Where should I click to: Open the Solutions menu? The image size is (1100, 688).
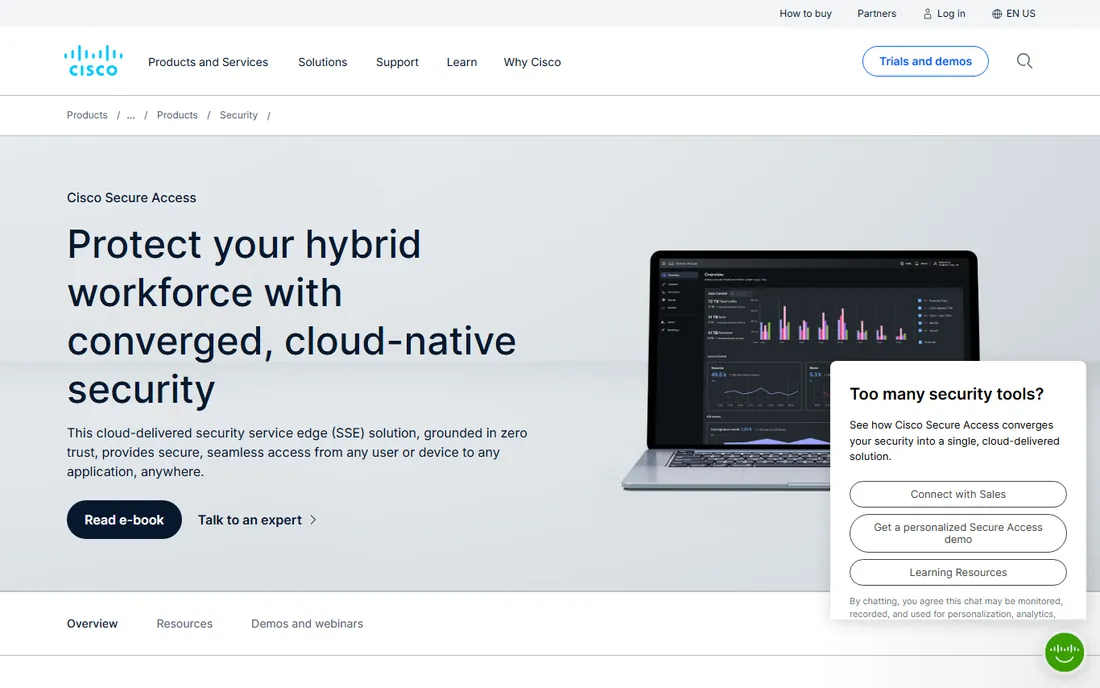point(323,62)
